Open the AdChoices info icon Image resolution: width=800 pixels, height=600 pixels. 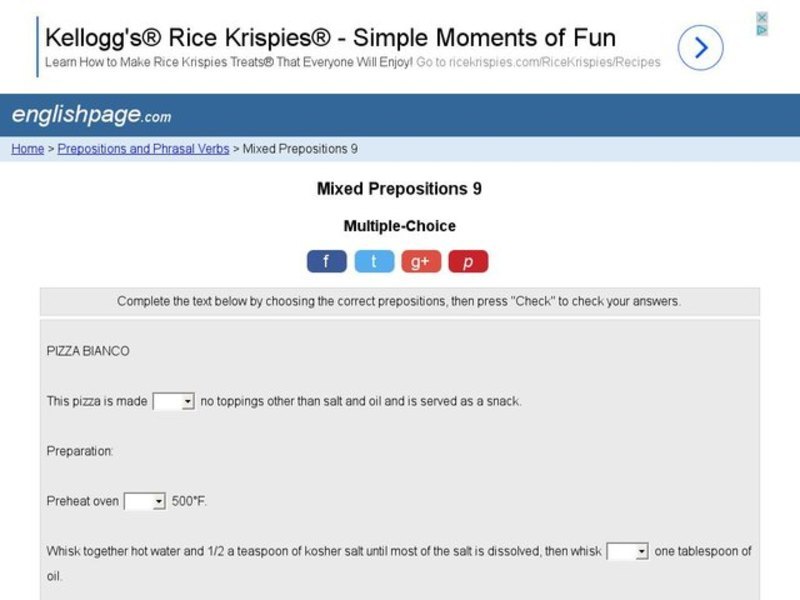pyautogui.click(x=761, y=30)
